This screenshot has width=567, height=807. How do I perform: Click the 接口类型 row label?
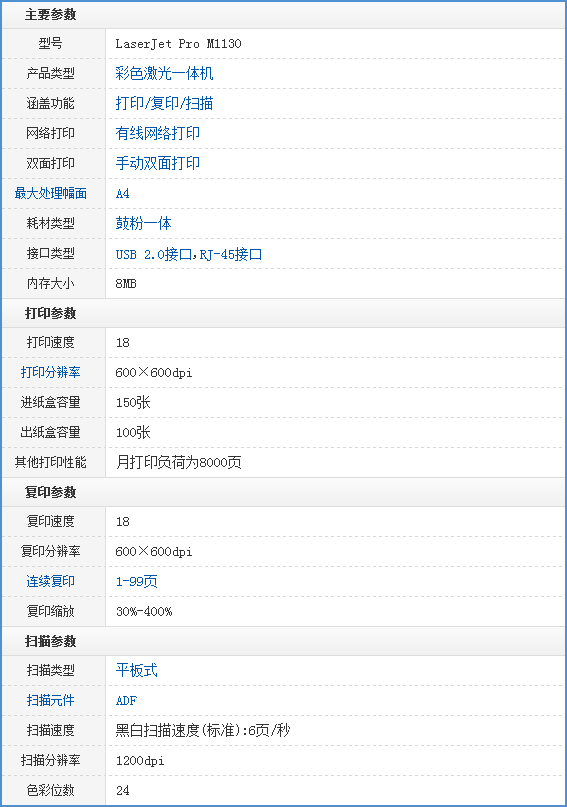point(50,253)
